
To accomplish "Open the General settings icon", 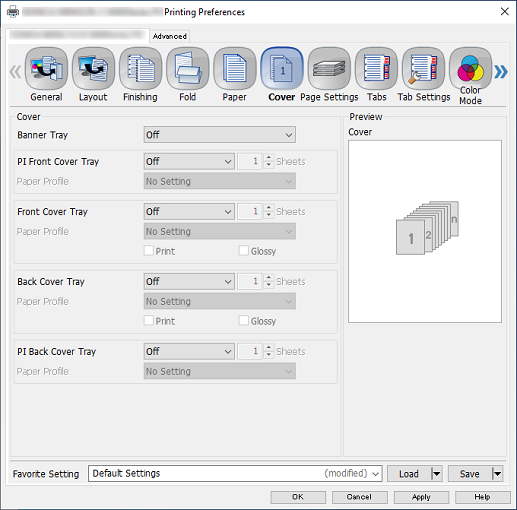I will coord(46,69).
